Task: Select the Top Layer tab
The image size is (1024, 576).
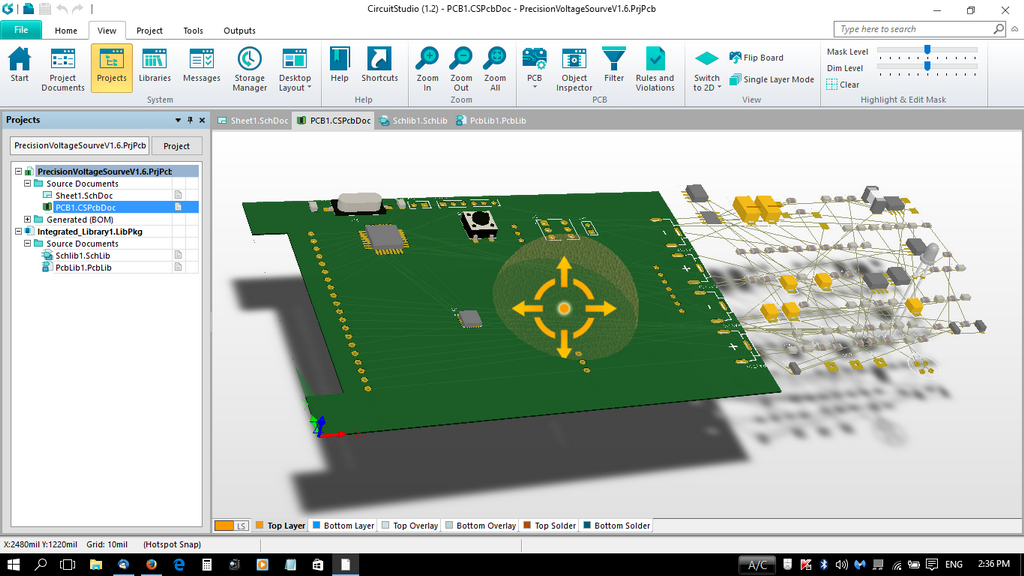Action: pyautogui.click(x=280, y=526)
